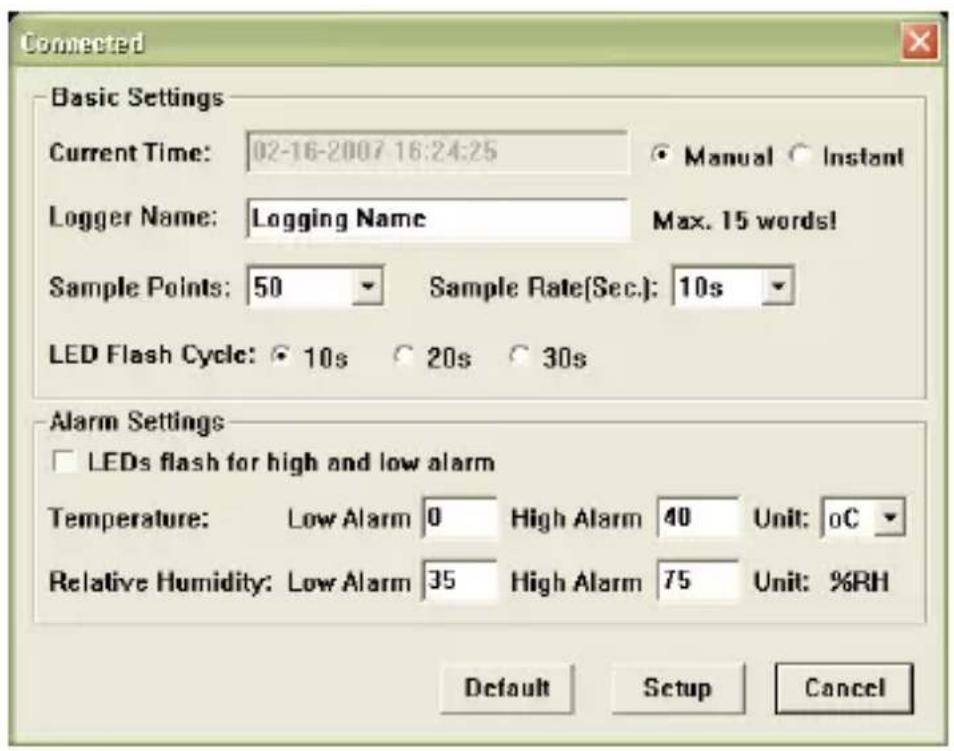Click the 'Temperature:' label
The height and width of the screenshot is (751, 954).
coord(129,519)
